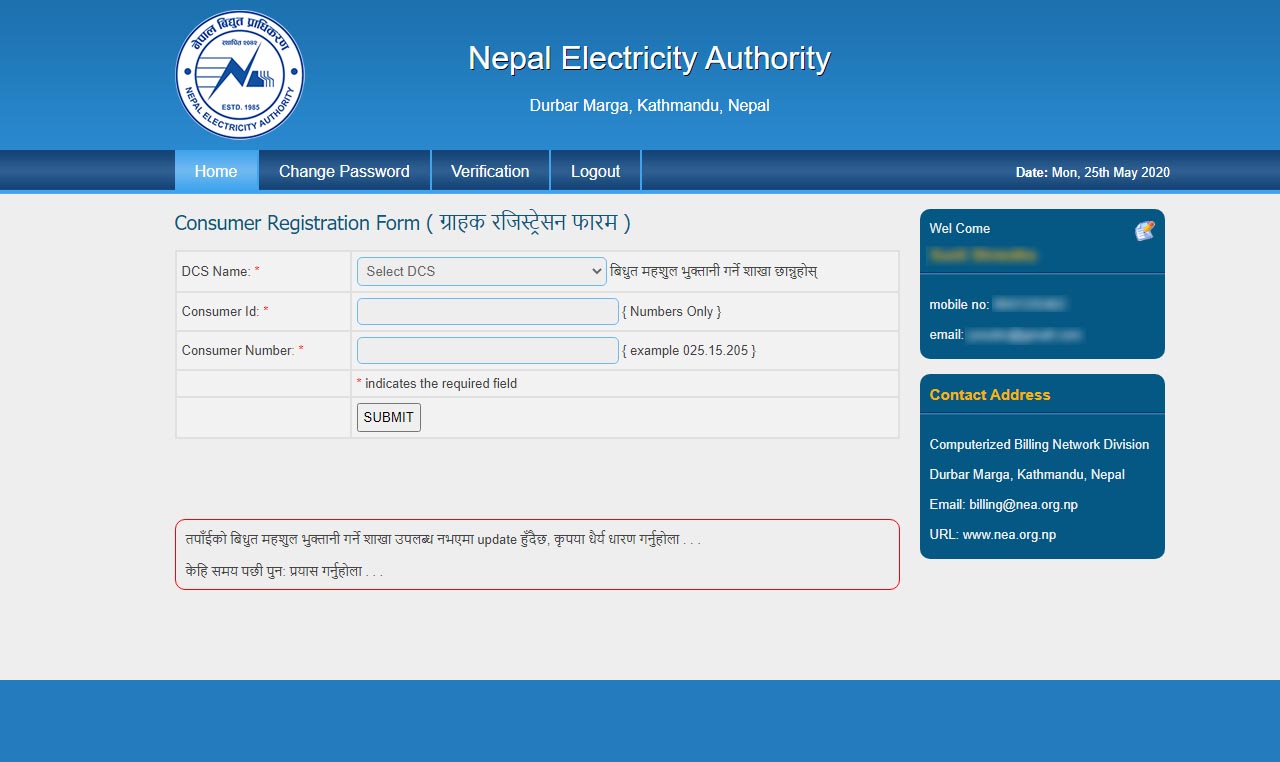Click the Contact Address heading
Image resolution: width=1280 pixels, height=762 pixels.
click(x=990, y=394)
